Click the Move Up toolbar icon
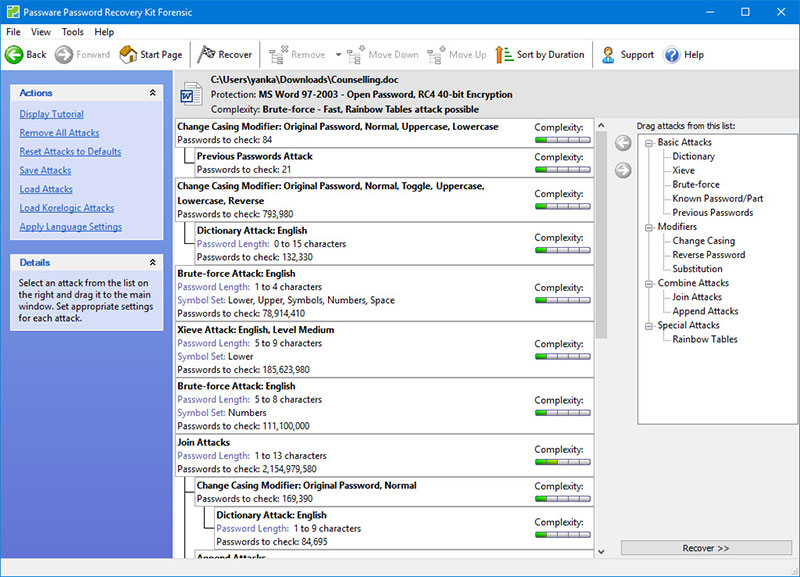 (436, 55)
